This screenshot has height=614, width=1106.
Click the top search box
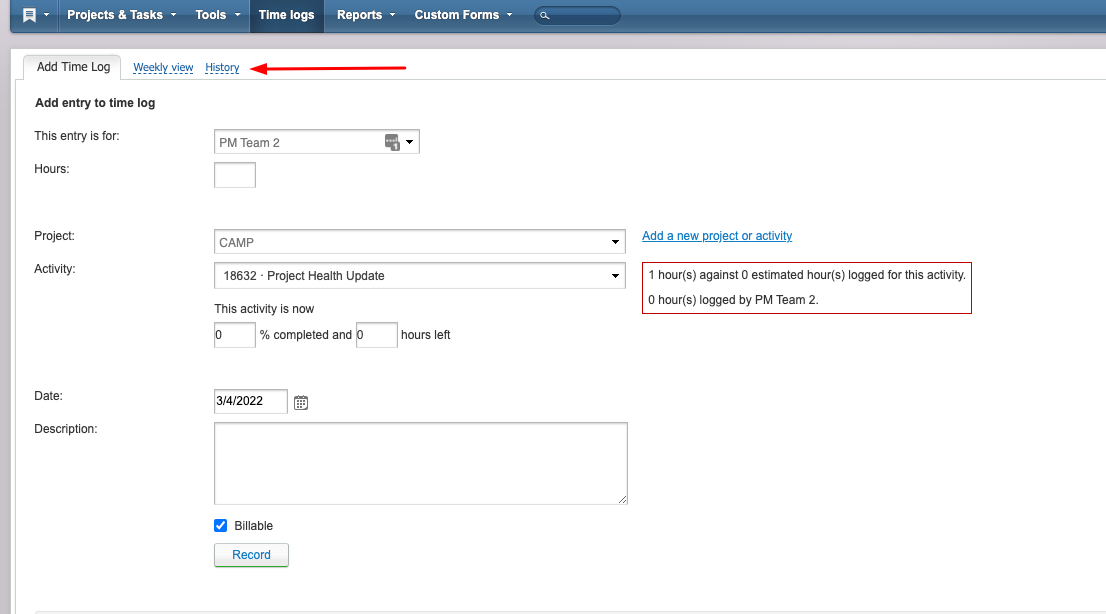tap(578, 15)
